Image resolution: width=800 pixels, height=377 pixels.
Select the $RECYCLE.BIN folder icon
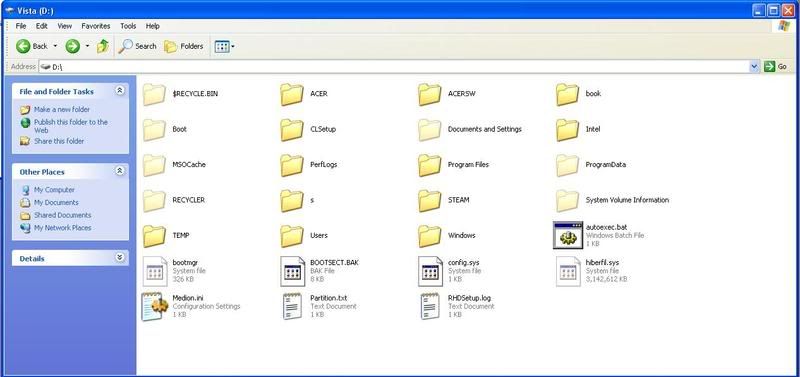click(154, 94)
